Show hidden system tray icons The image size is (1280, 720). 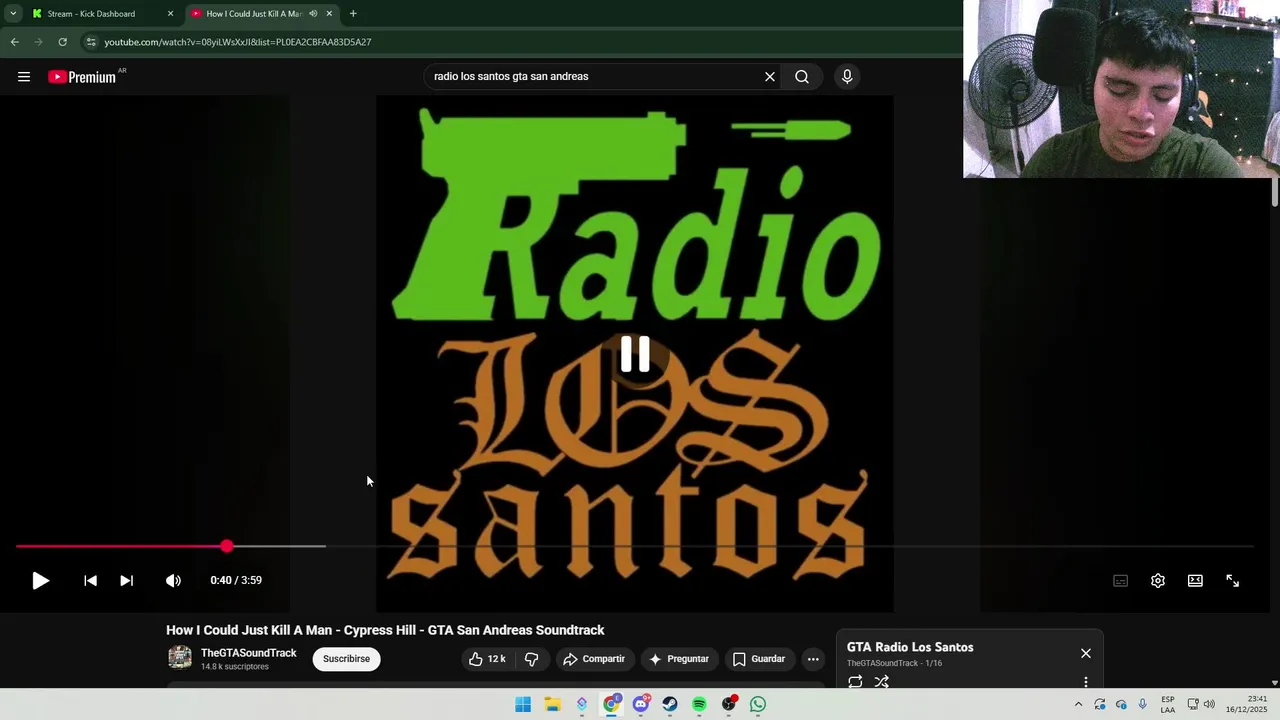(1078, 705)
